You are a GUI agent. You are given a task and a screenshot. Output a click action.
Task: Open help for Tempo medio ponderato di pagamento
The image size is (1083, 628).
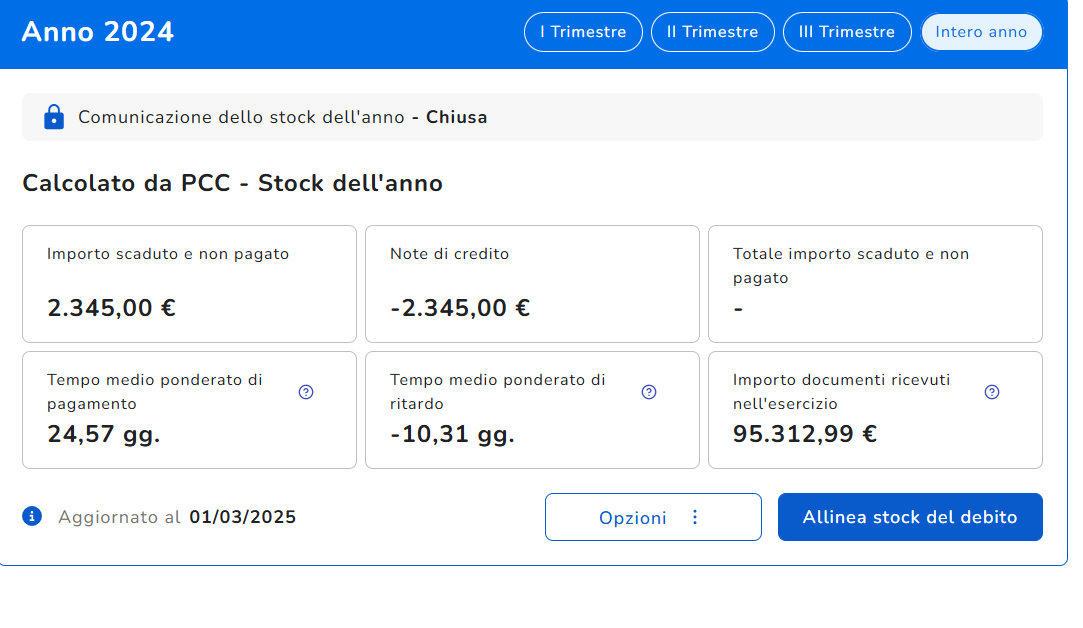[306, 392]
